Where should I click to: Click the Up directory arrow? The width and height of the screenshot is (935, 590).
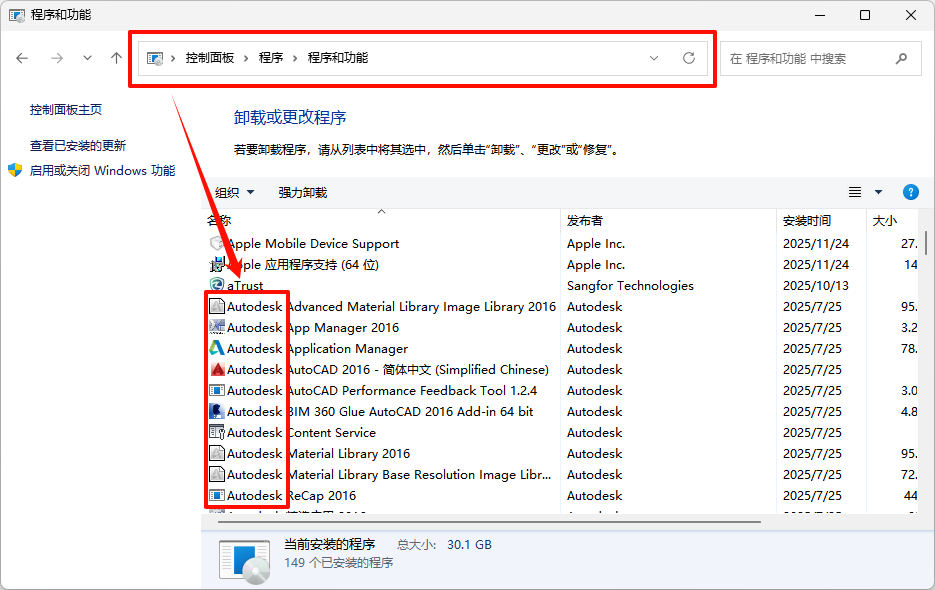coord(116,58)
